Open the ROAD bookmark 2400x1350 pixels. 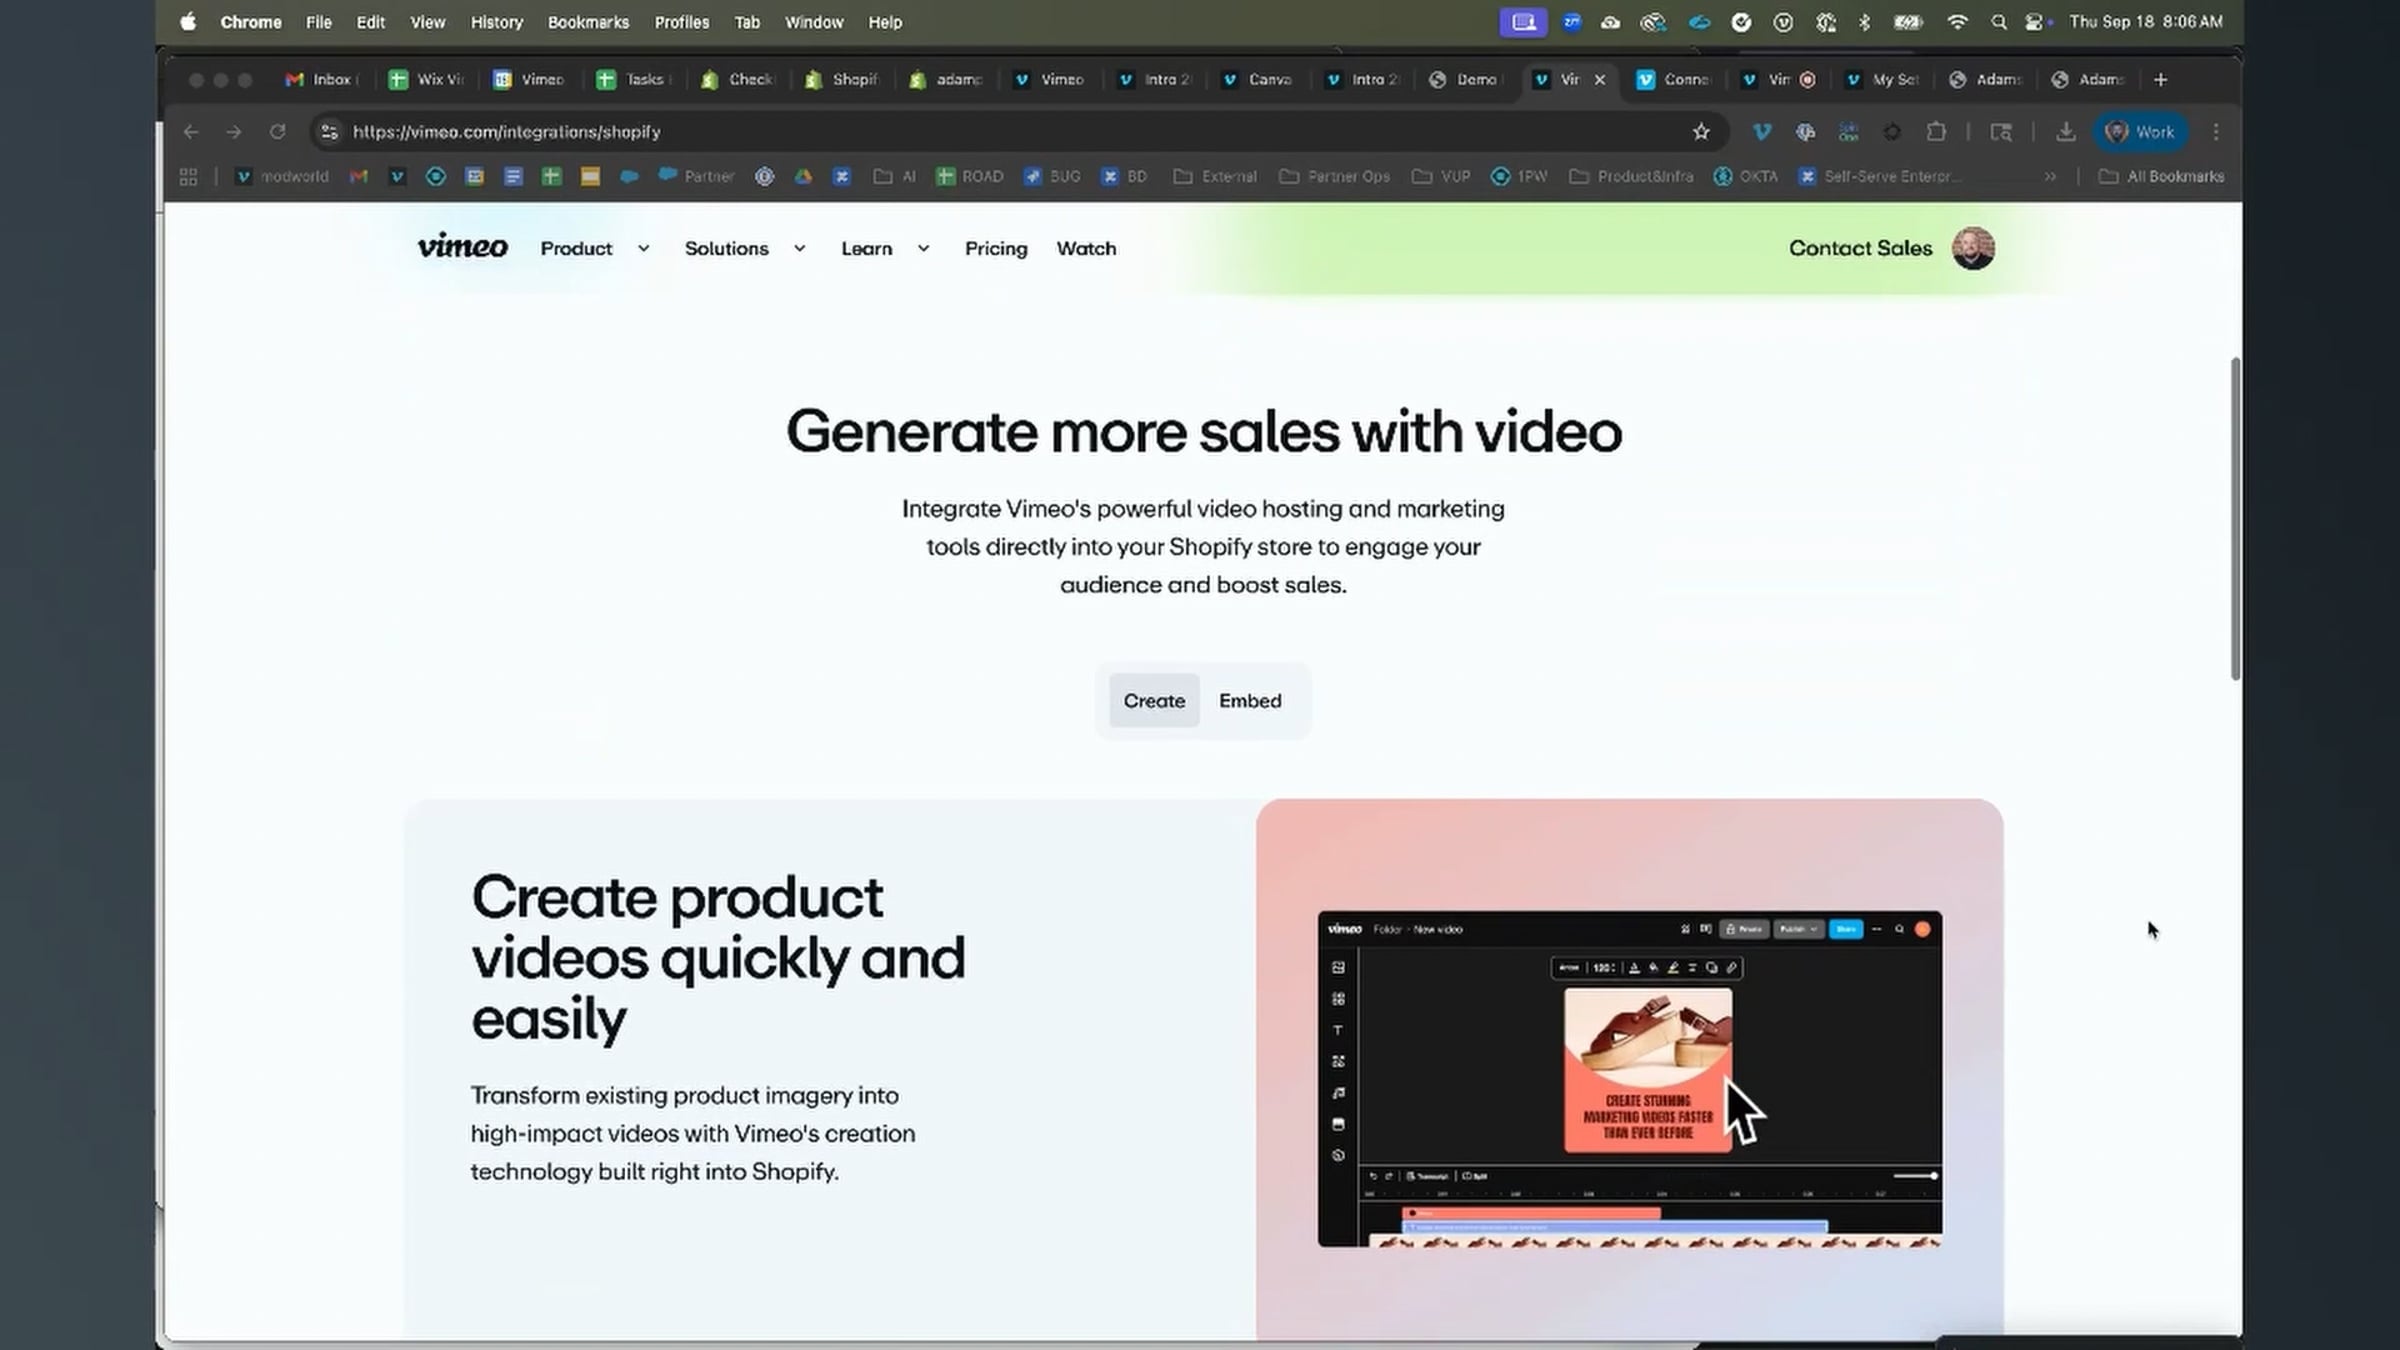coord(970,177)
